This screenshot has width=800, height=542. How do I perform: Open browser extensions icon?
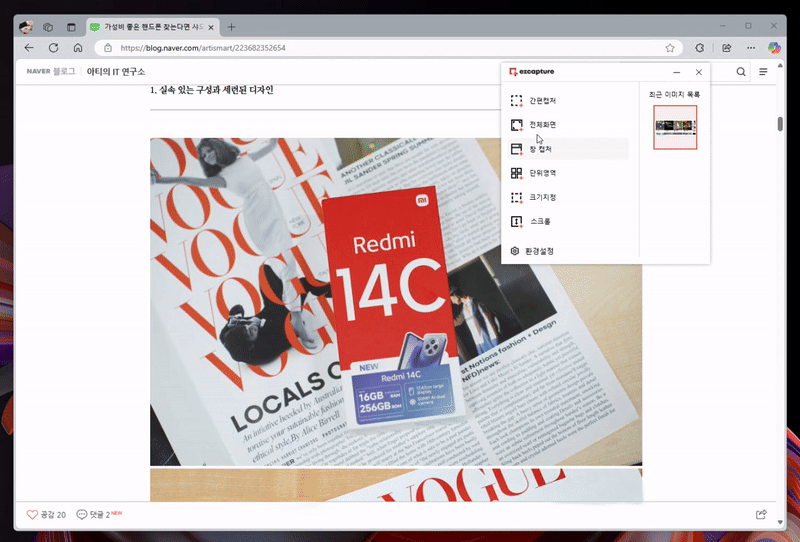click(x=699, y=48)
